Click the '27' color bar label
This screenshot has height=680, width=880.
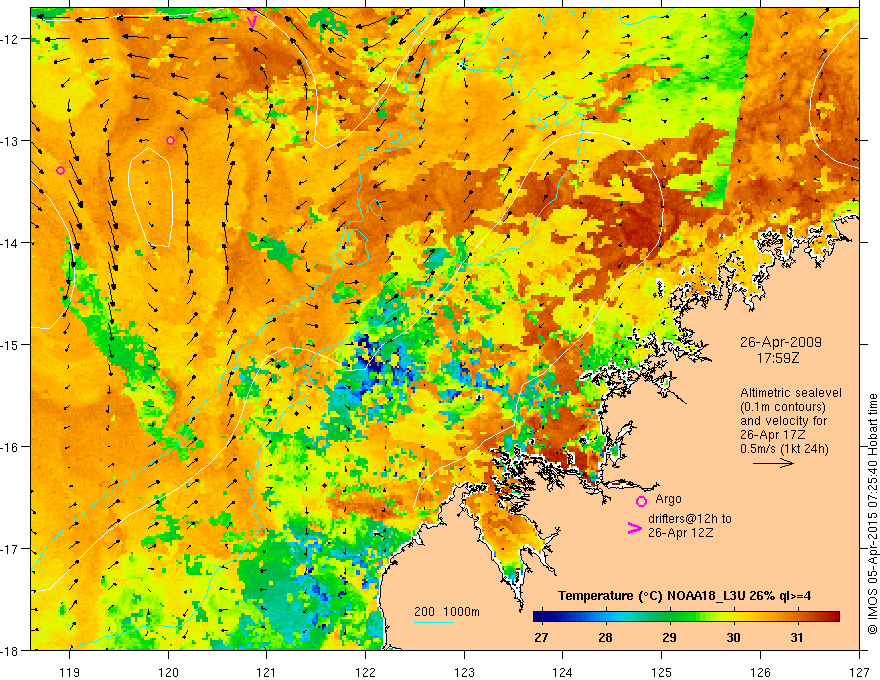[541, 637]
